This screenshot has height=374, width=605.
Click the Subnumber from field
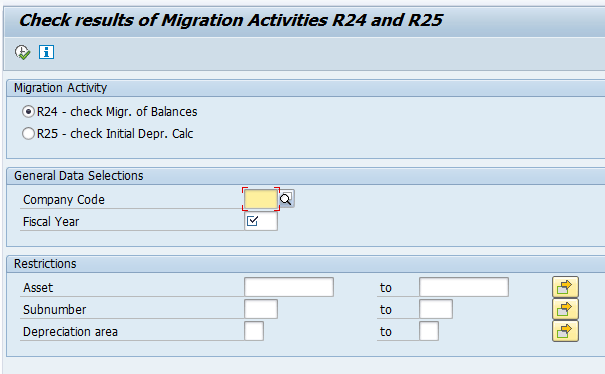tap(261, 309)
